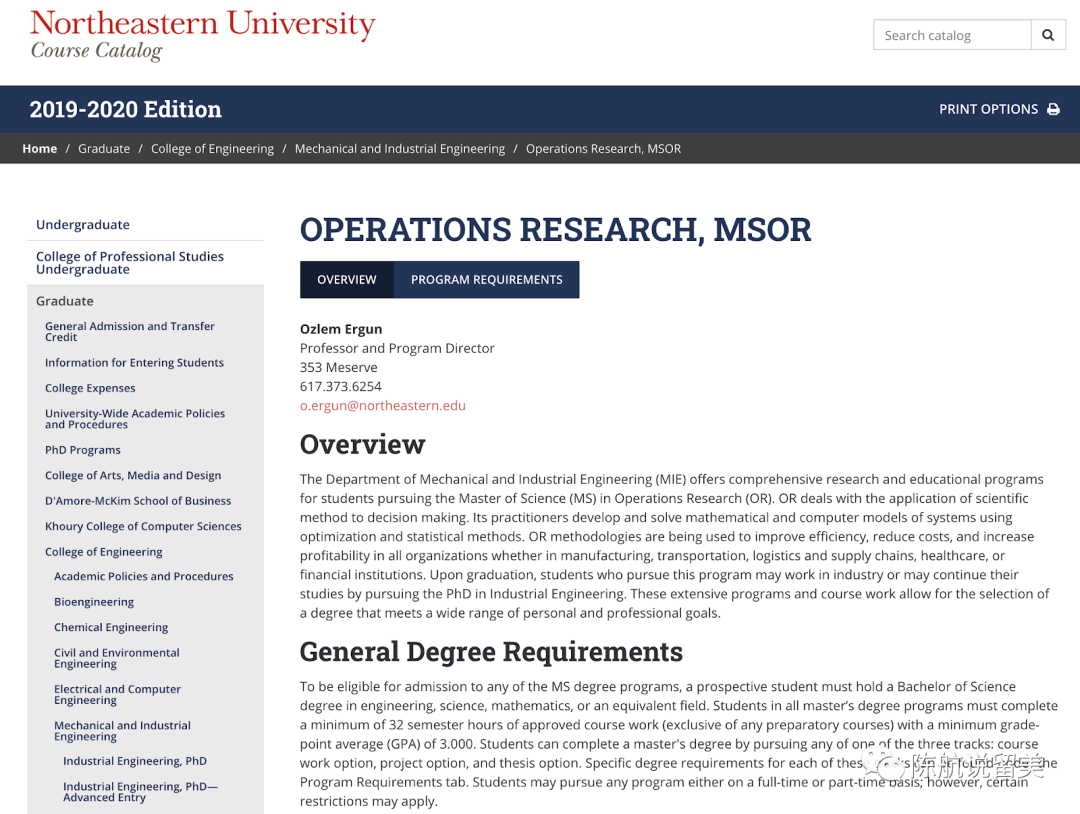Open College of Professional Studies Undergraduate
Image resolution: width=1080 pixels, height=814 pixels.
pos(129,263)
